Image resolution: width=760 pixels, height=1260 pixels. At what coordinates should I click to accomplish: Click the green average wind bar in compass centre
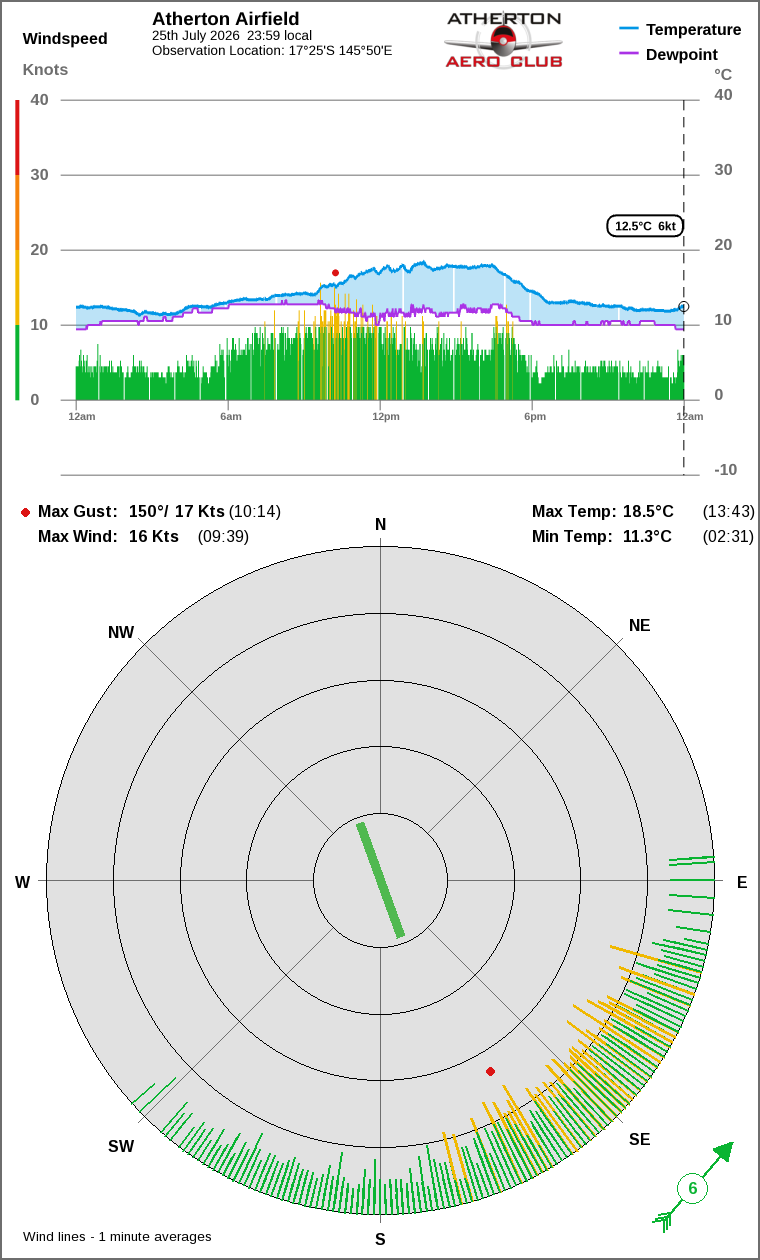click(380, 880)
